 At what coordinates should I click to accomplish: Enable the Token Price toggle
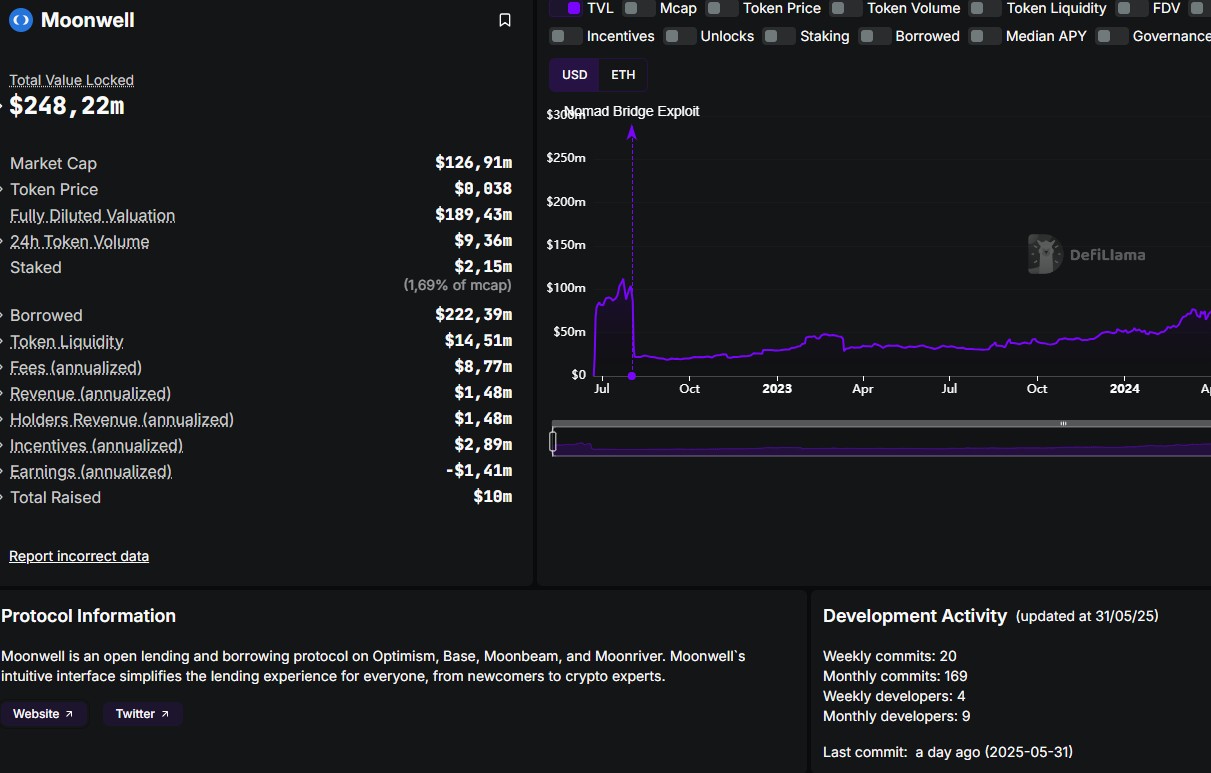point(722,8)
